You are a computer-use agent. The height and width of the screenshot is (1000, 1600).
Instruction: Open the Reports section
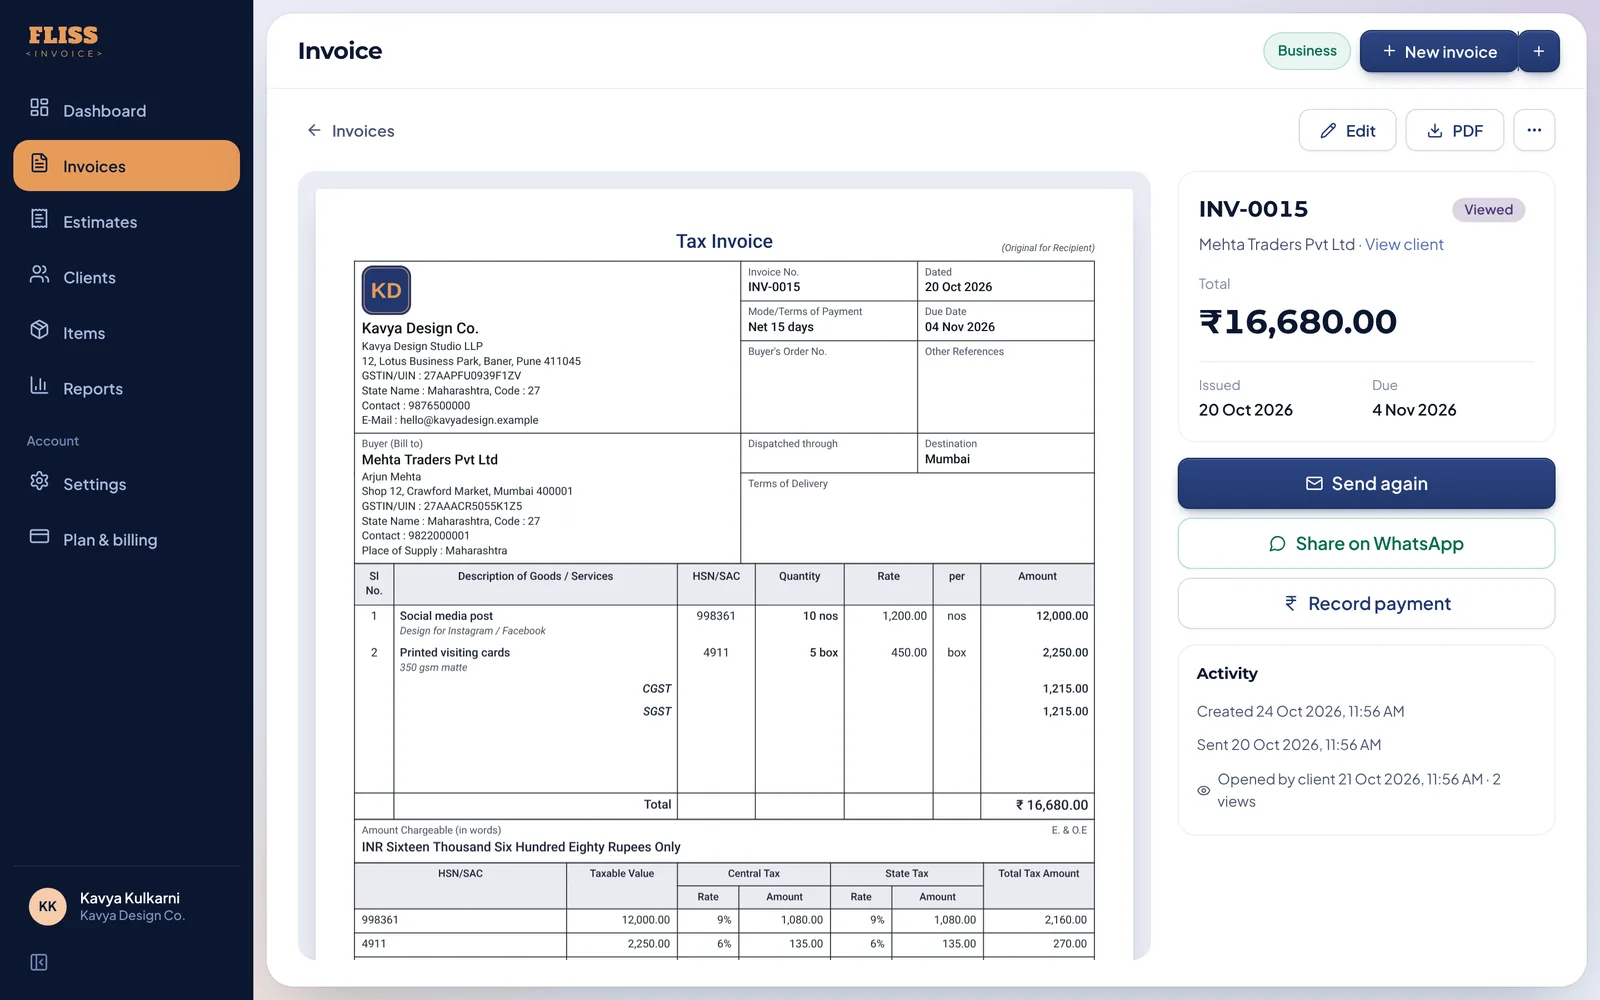127,388
